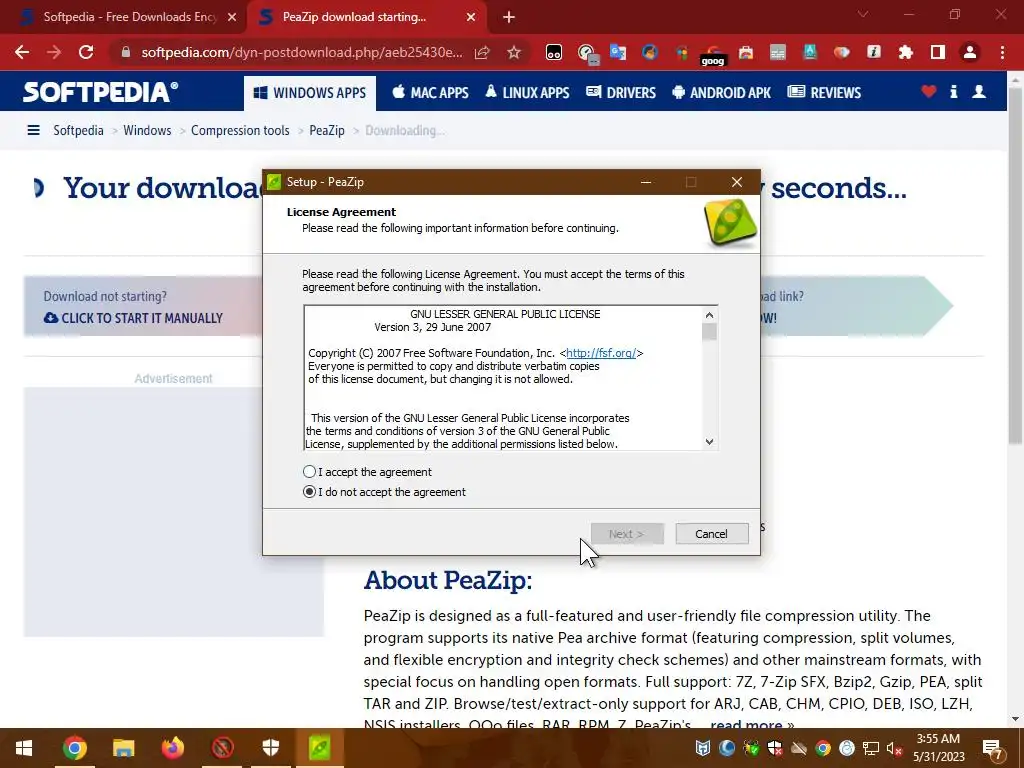Go forward in browser history
This screenshot has height=768, width=1024.
[54, 52]
